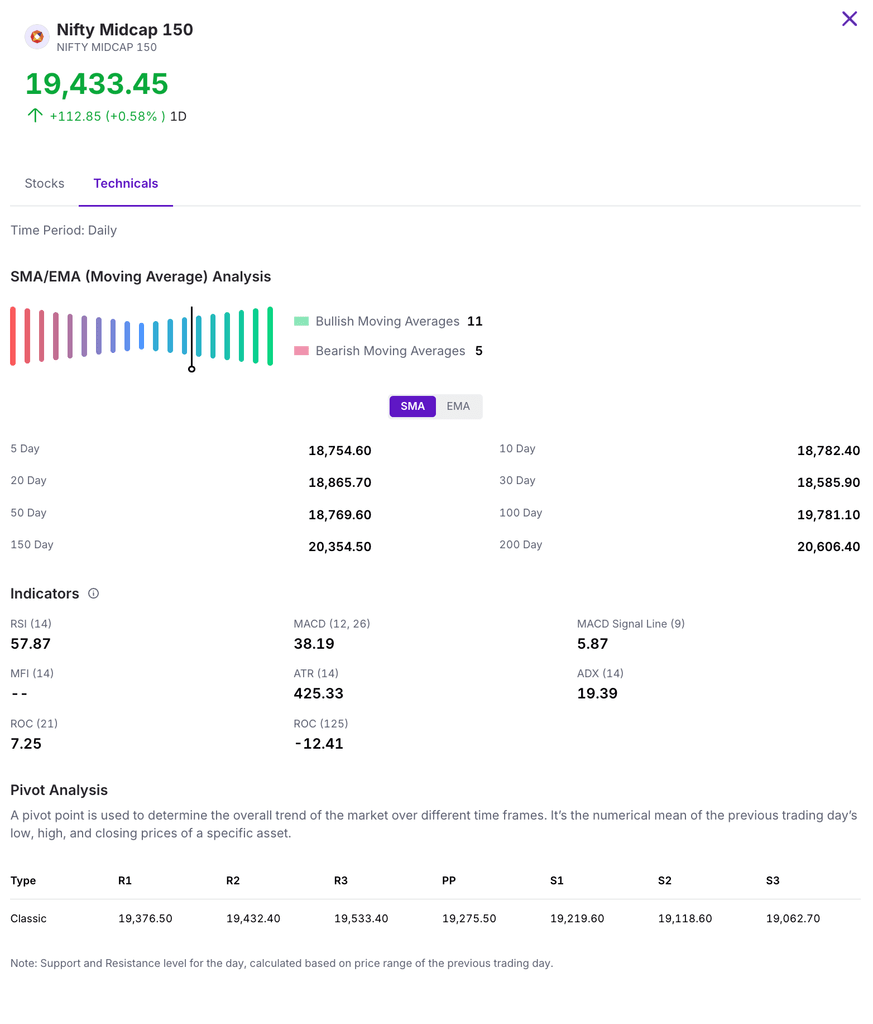Click the first red bar in gauge
Viewport: 873px width, 1024px height.
(13, 336)
